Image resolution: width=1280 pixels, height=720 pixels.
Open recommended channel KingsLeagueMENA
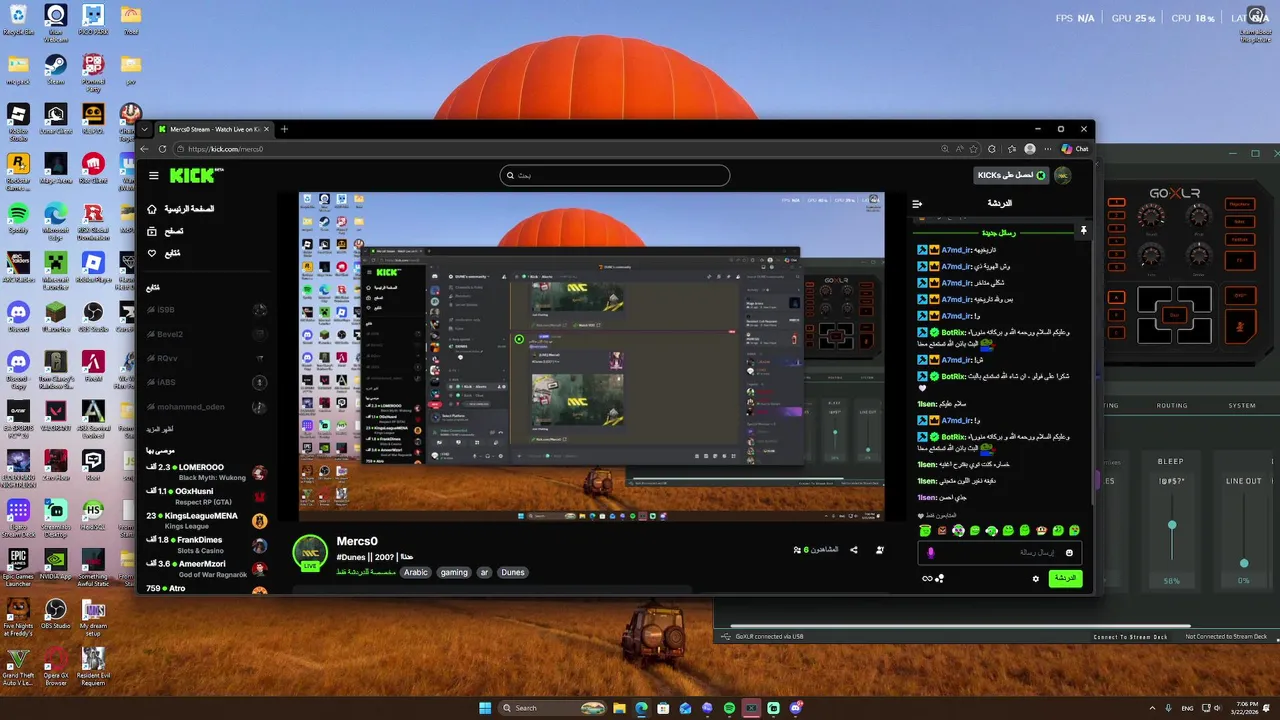click(207, 519)
